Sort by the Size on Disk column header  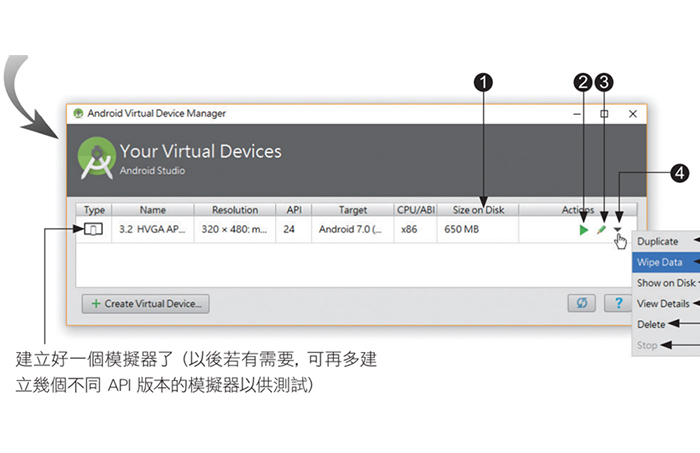(478, 210)
